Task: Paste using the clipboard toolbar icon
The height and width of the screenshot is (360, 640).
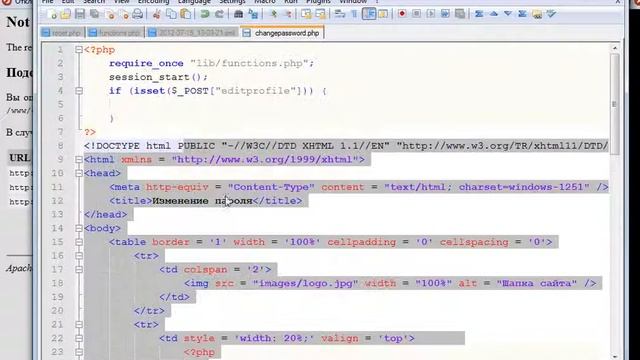Action: point(185,14)
